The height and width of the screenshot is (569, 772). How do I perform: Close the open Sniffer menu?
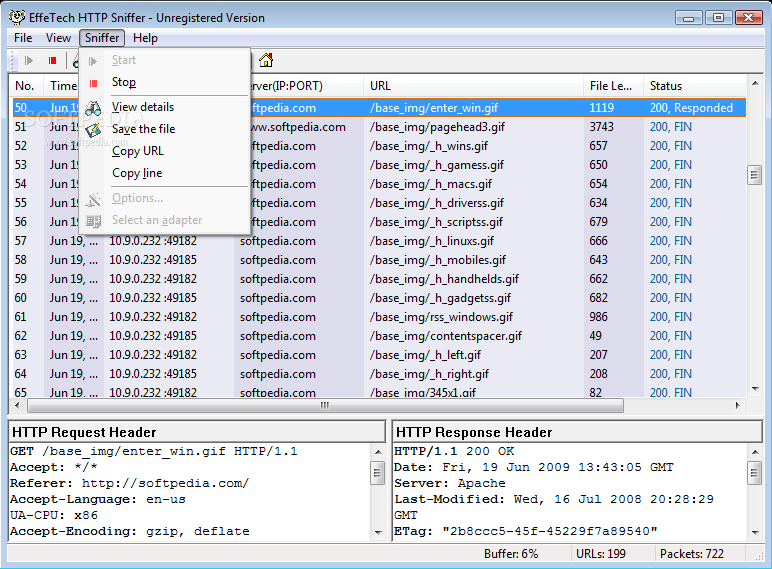click(102, 38)
